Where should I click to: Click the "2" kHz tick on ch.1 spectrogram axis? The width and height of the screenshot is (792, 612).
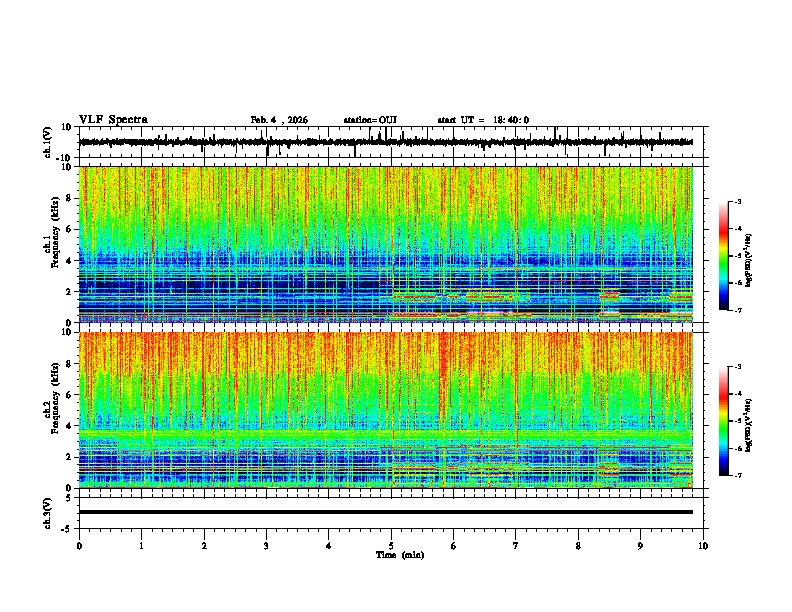click(69, 291)
